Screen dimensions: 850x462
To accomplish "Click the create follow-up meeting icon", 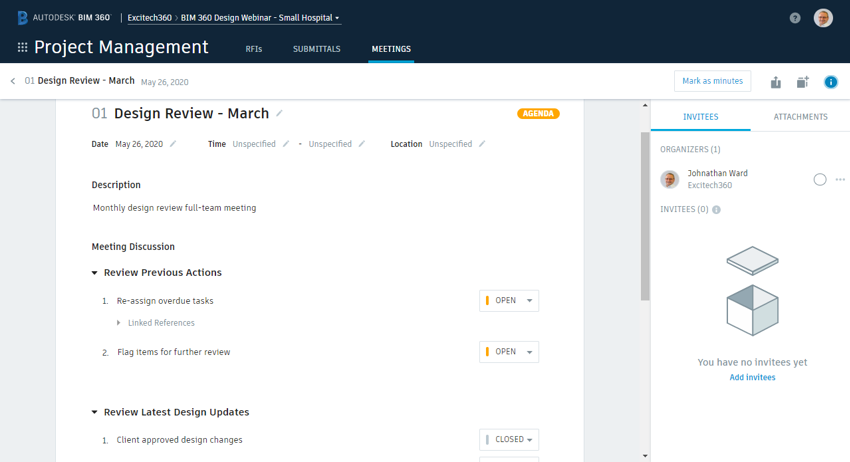I will coord(802,82).
